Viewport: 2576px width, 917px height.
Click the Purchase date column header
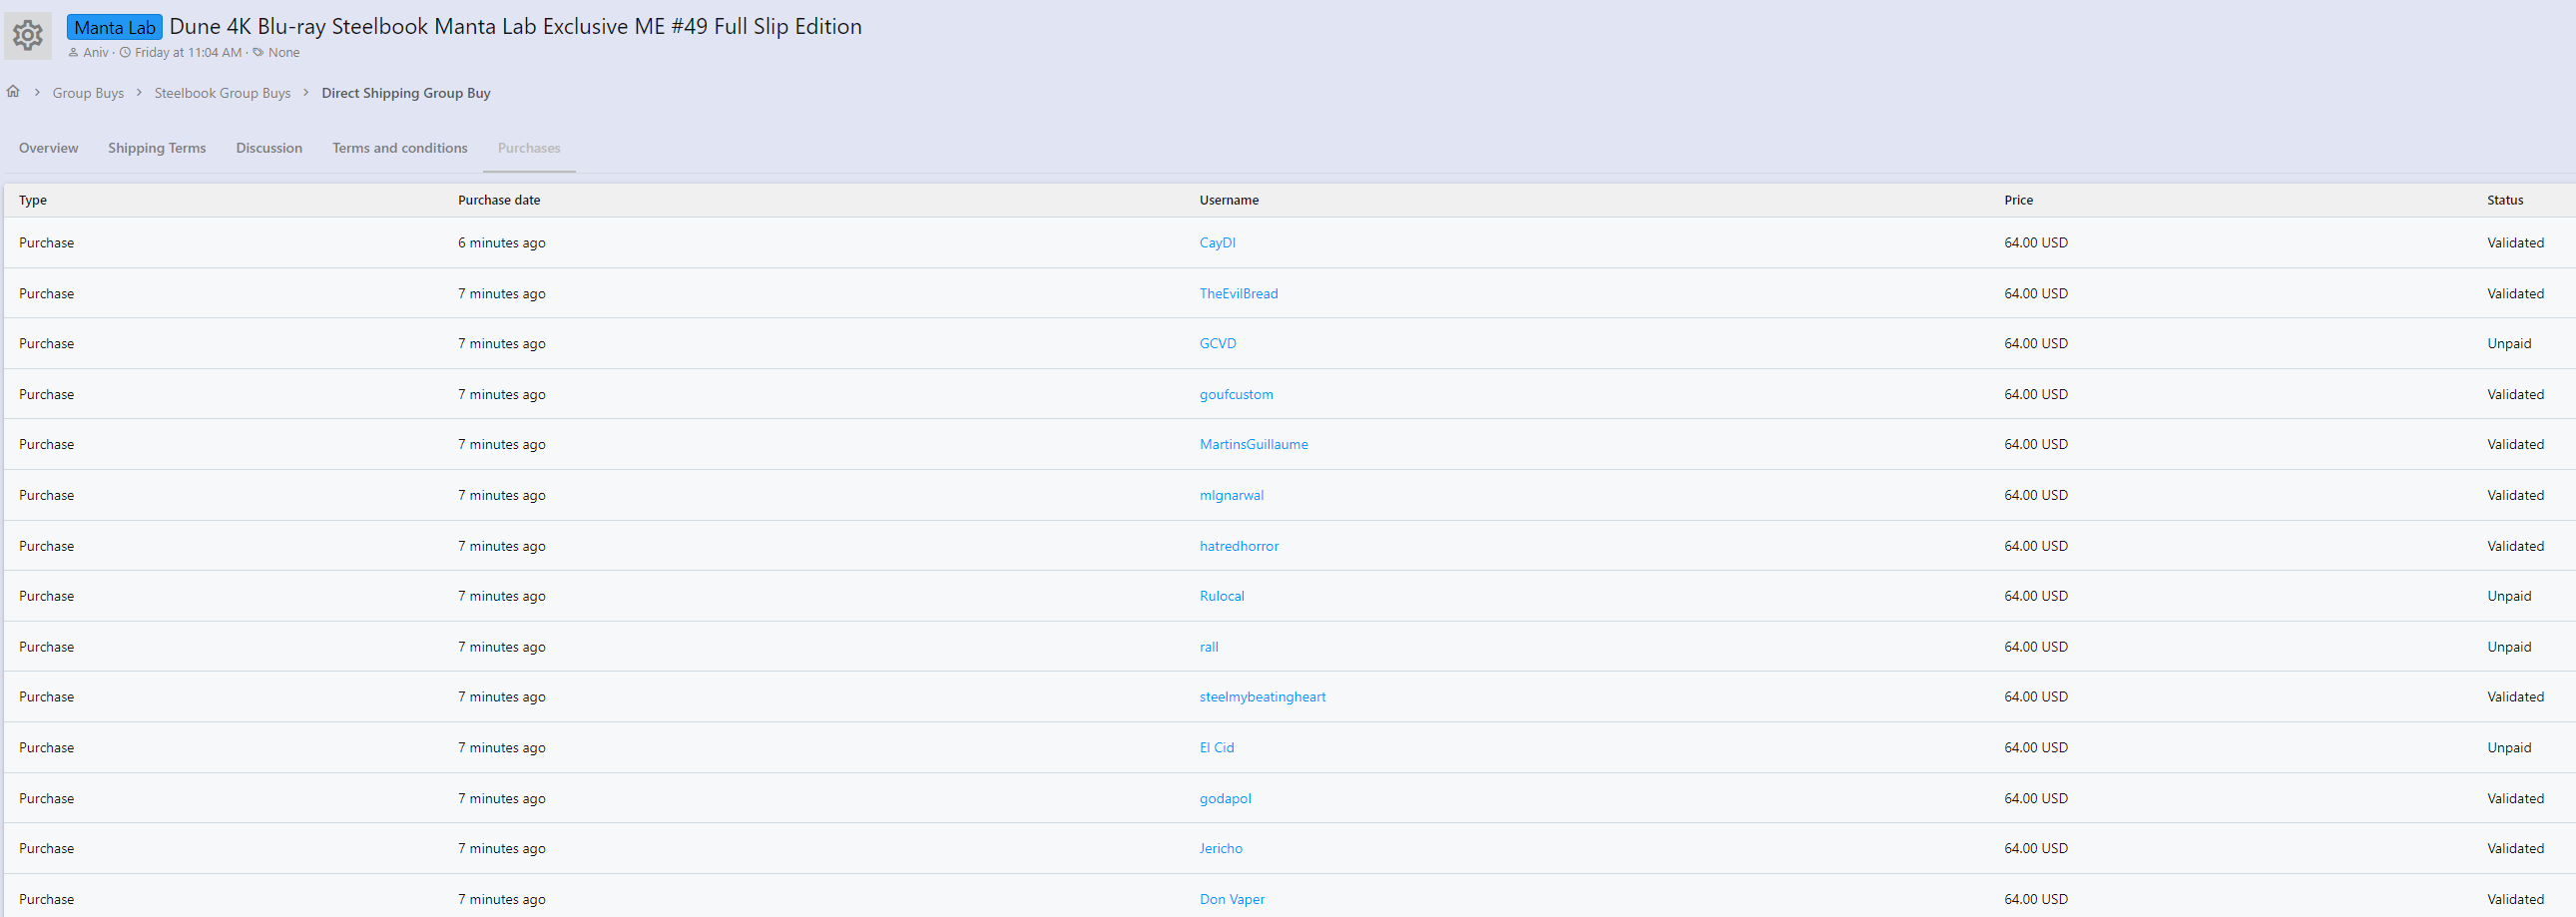[x=499, y=200]
